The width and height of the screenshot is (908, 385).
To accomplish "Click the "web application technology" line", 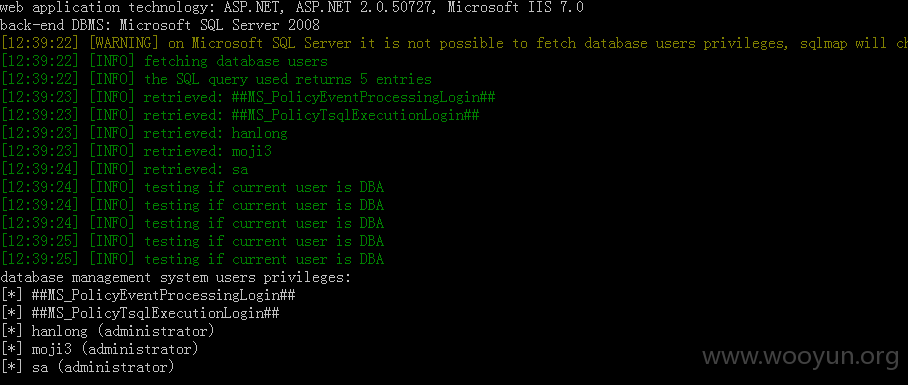I will [292, 8].
